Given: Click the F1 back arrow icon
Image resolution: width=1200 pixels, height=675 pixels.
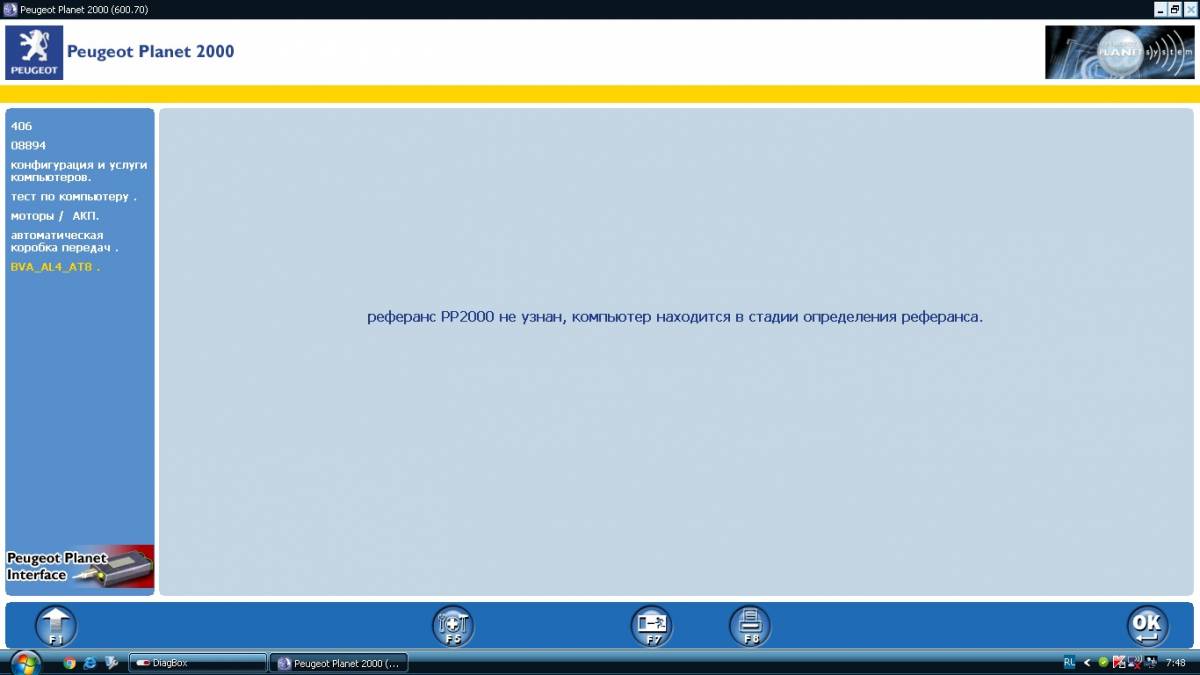Looking at the screenshot, I should 56,626.
